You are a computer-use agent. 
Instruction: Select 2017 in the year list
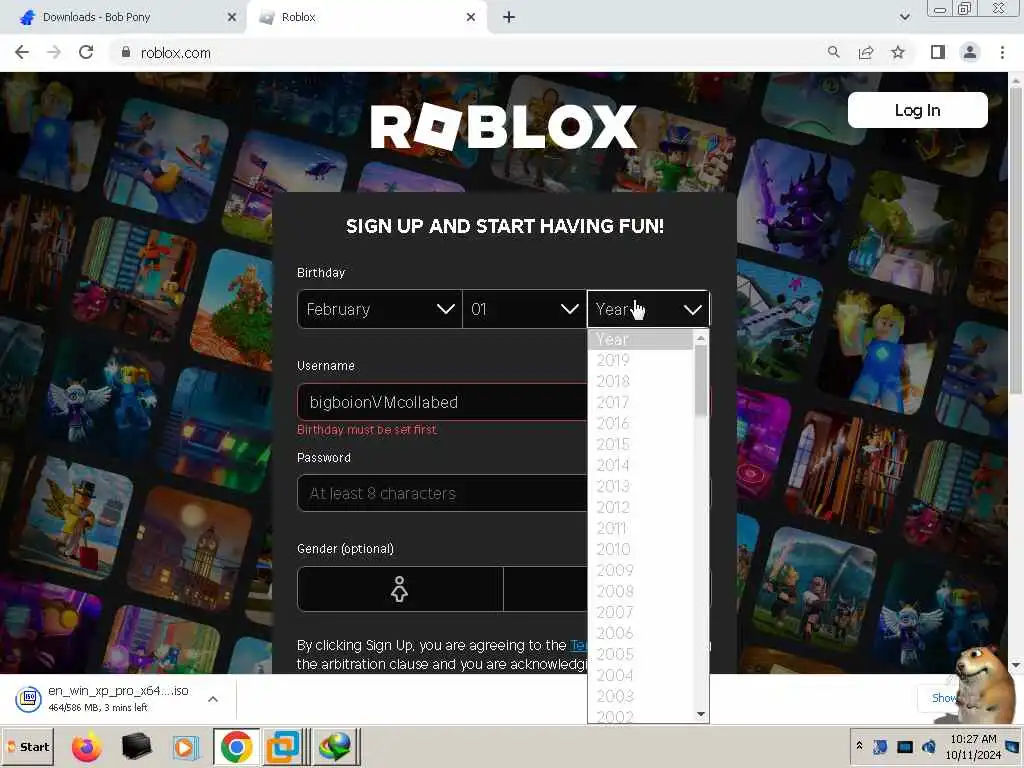pyautogui.click(x=640, y=402)
